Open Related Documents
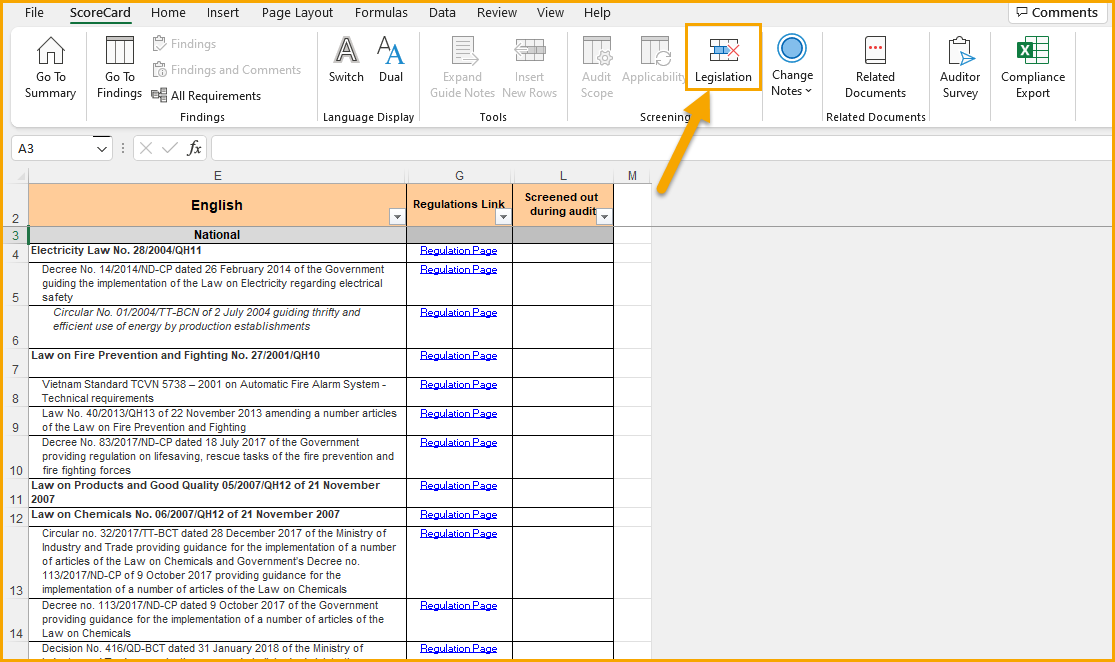 (875, 68)
